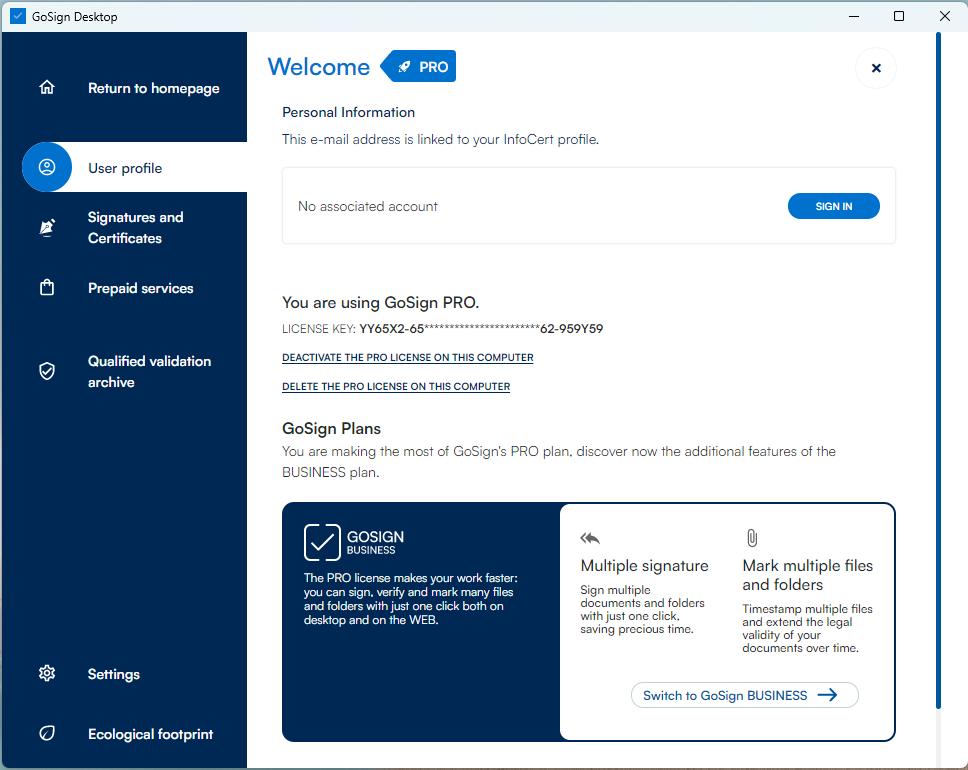This screenshot has width=968, height=770.
Task: Open the Prepaid services menu item
Action: click(140, 288)
